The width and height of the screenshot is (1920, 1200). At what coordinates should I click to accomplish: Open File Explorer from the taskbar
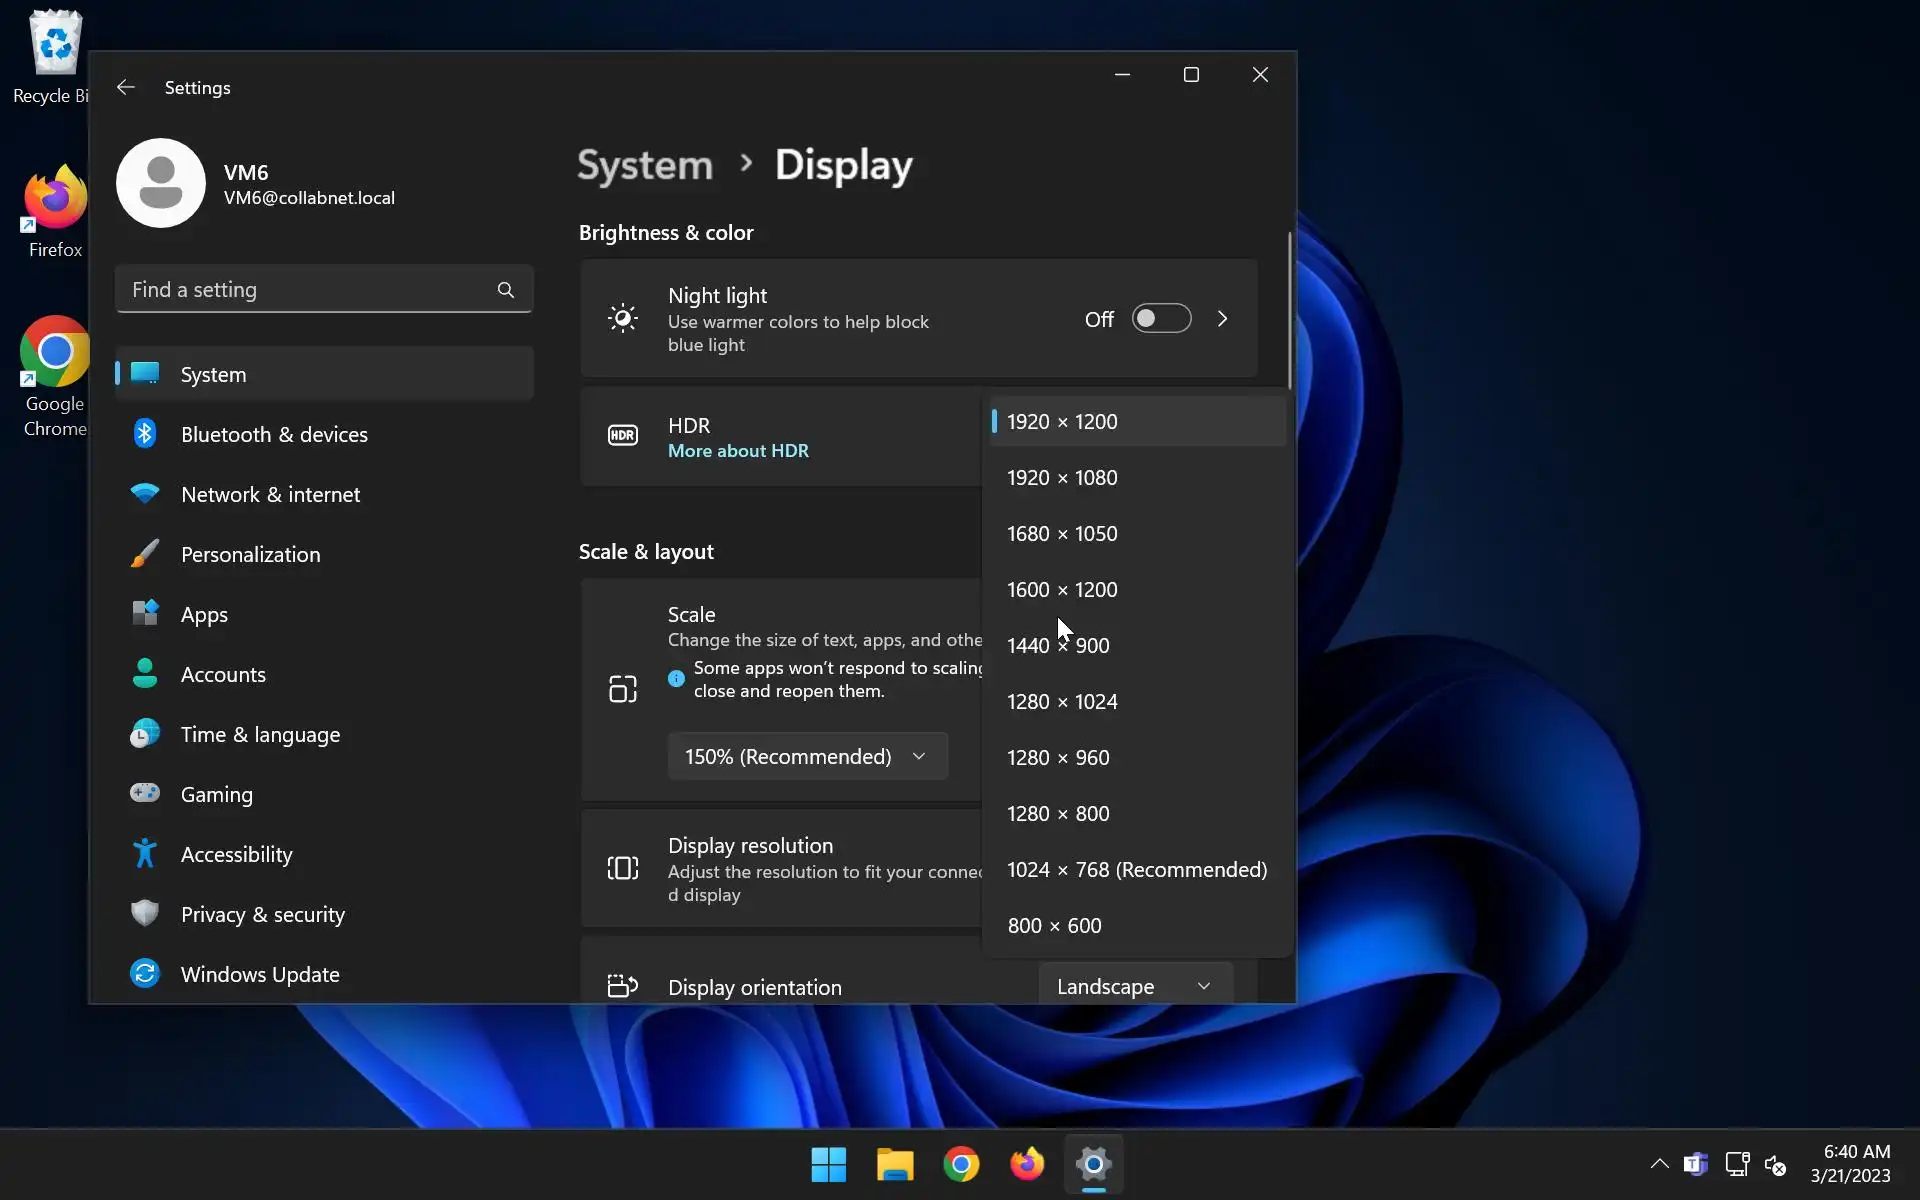(x=895, y=1165)
